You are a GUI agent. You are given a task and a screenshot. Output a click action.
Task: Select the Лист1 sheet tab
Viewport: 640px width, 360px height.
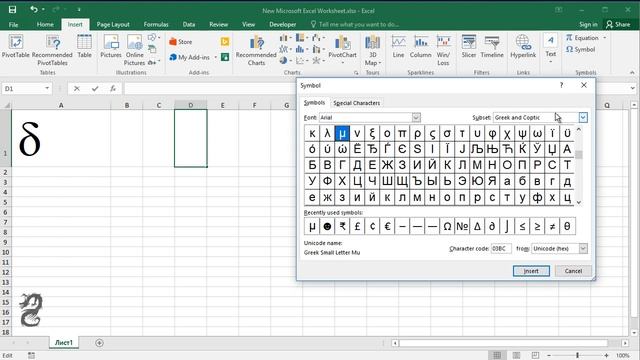click(64, 343)
